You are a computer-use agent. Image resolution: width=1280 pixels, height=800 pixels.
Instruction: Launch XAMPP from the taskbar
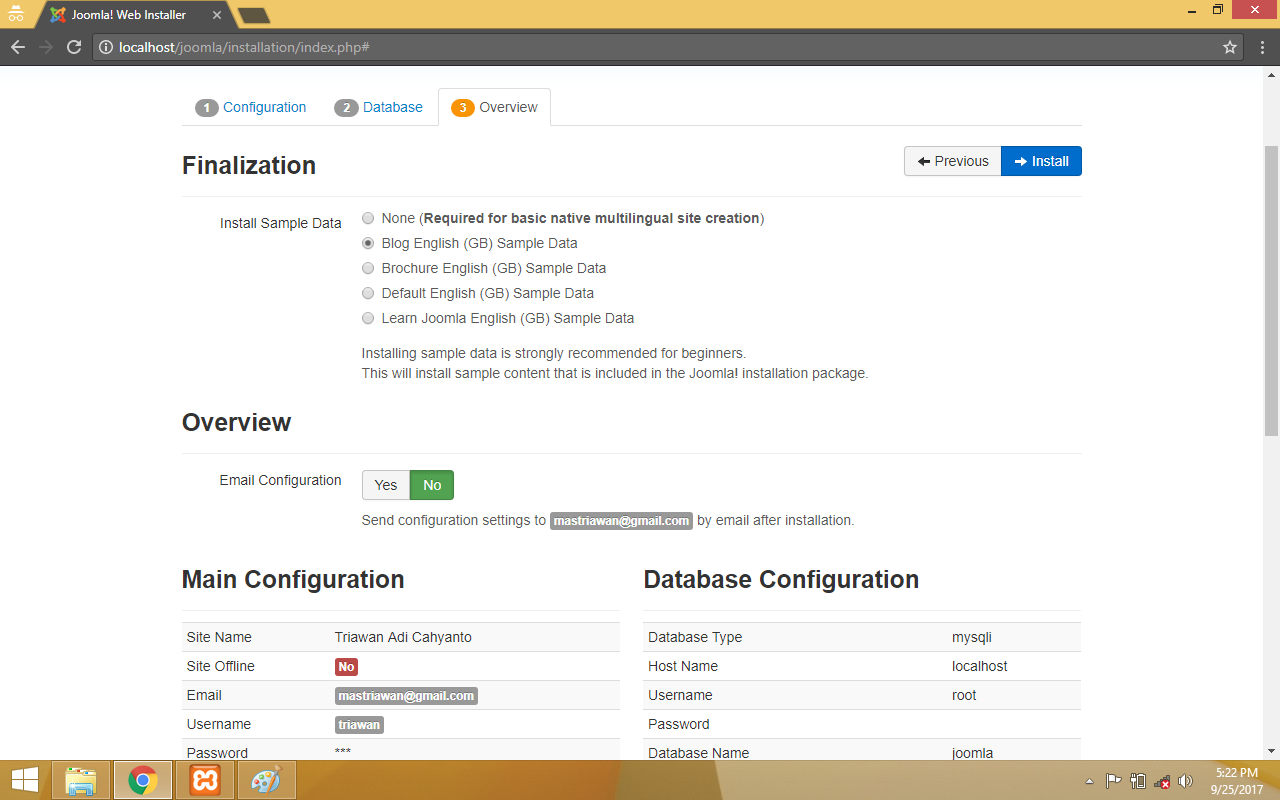[x=205, y=780]
